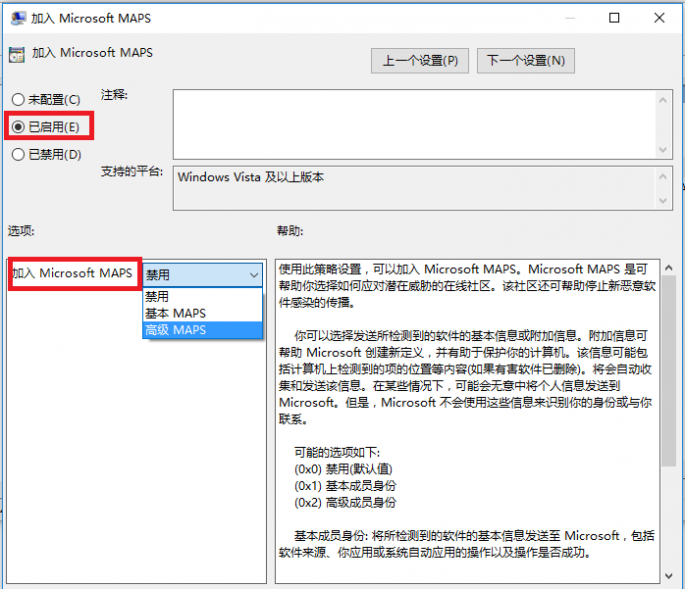
Task: Click 上一个设置(P) button
Action: coord(420,61)
